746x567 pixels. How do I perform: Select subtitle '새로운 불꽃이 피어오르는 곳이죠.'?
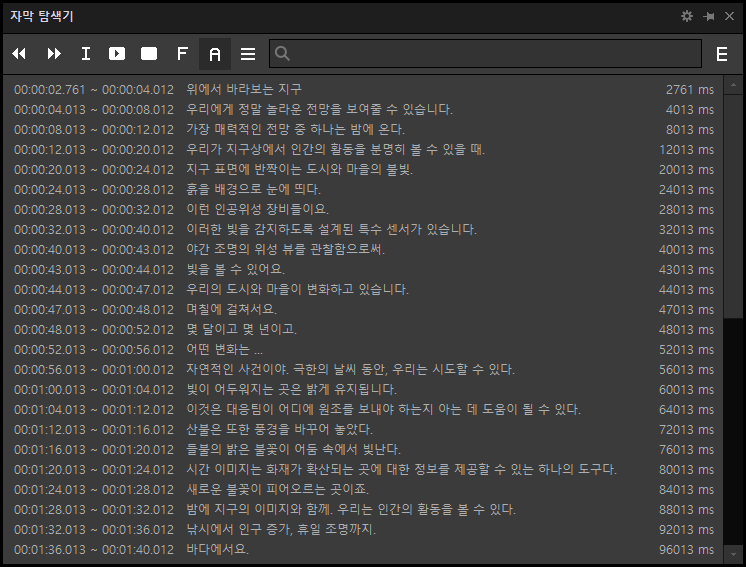point(277,489)
